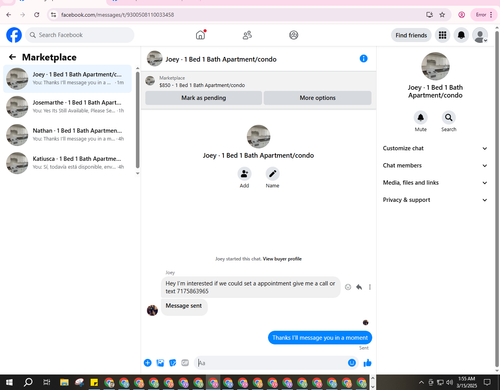Open the notifications bell in the top bar
500x390 pixels.
click(461, 35)
